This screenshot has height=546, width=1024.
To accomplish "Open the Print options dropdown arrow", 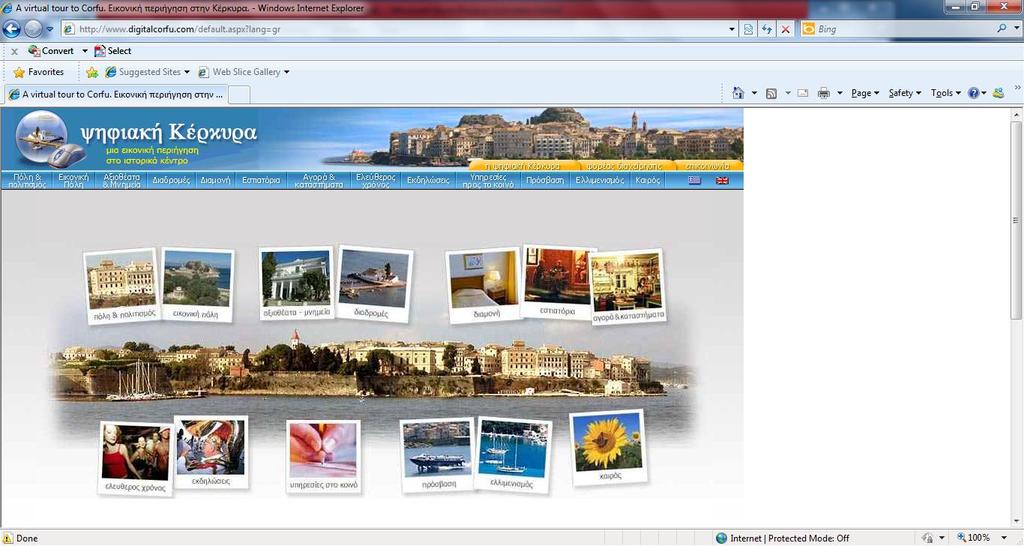I will 840,93.
